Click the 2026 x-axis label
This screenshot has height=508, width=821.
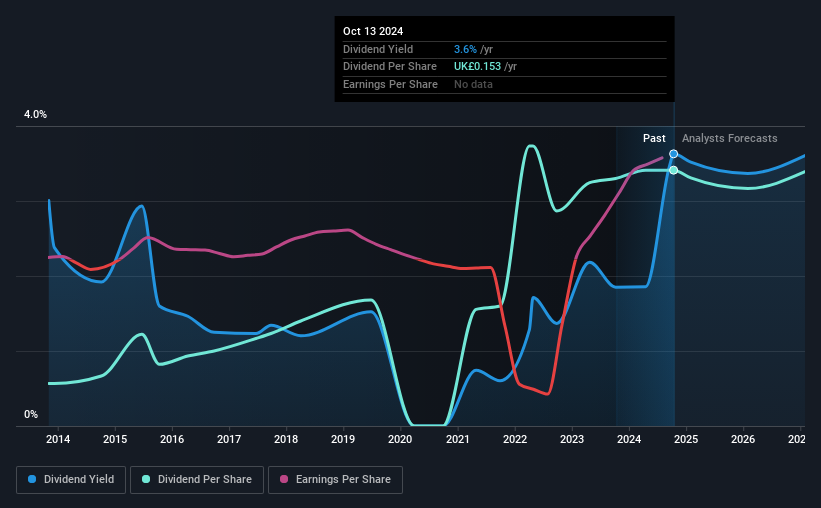tap(743, 439)
